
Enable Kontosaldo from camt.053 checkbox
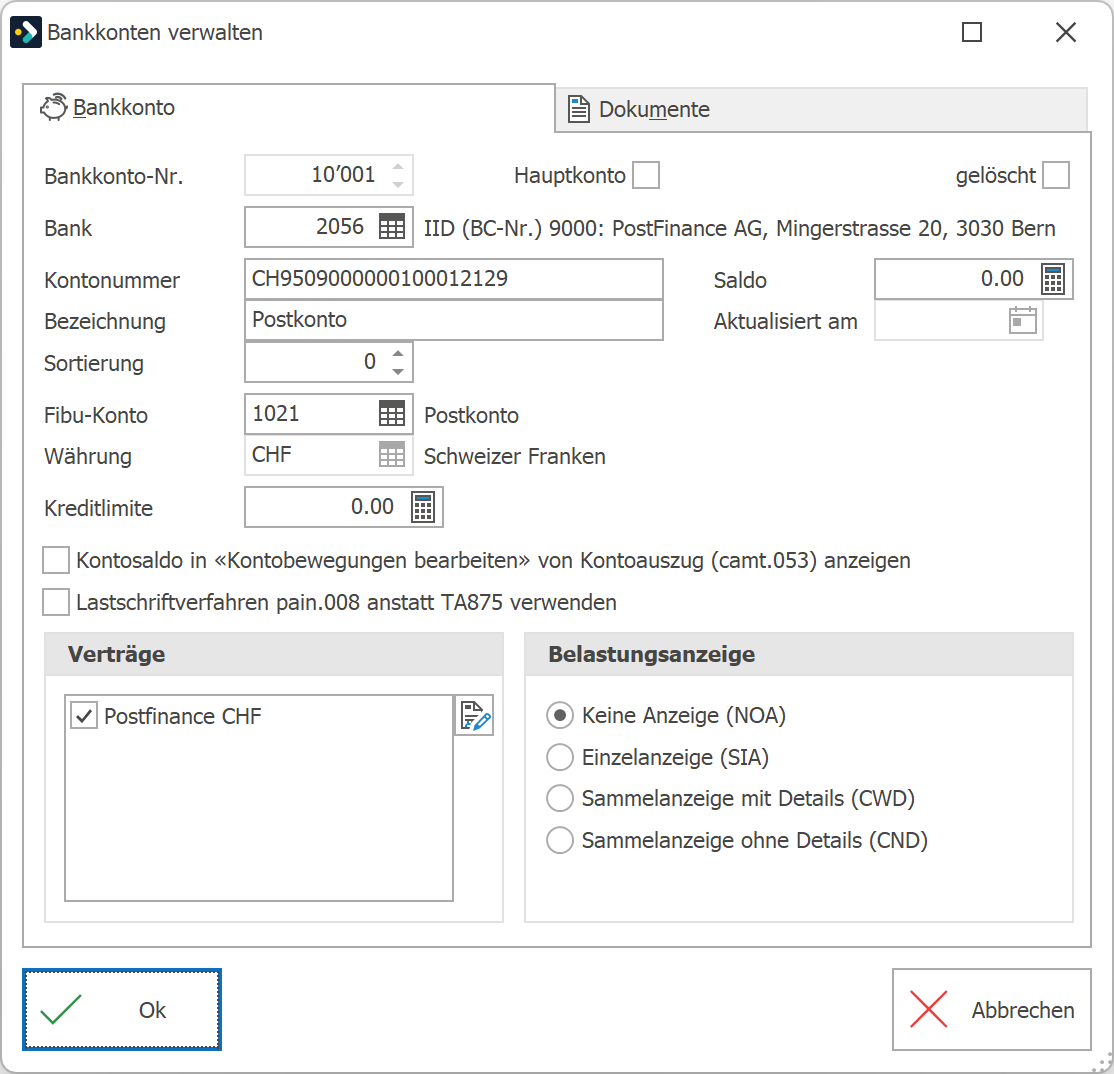click(56, 560)
